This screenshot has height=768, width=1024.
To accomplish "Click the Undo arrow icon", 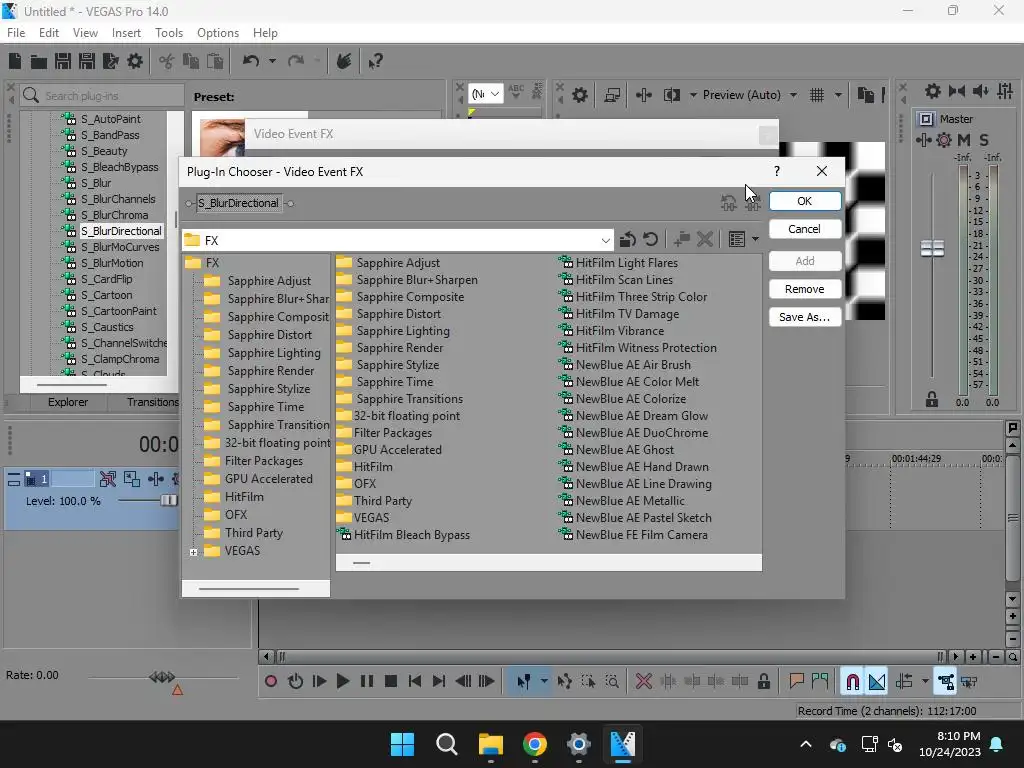I will [x=251, y=61].
